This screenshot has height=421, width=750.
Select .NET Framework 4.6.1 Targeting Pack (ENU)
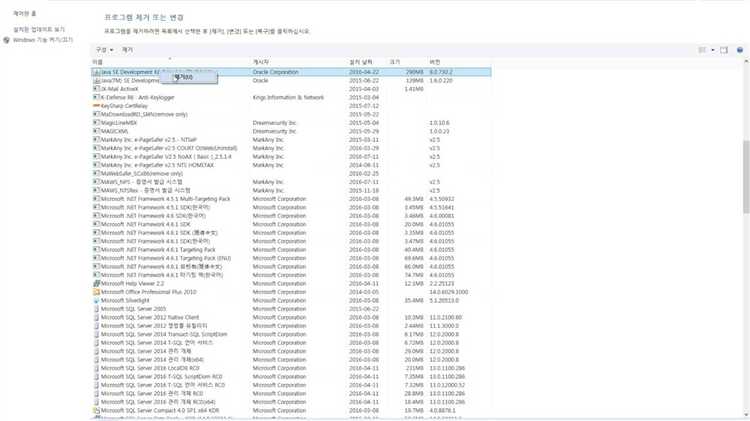291,258
